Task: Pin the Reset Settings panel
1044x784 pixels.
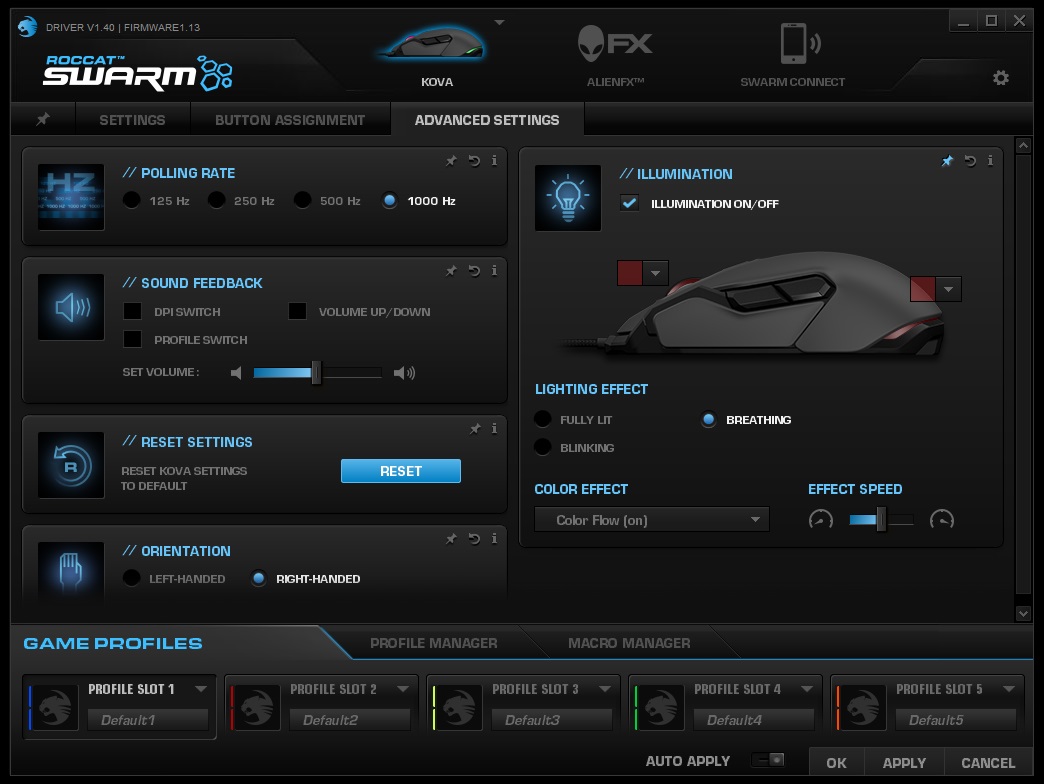Action: pyautogui.click(x=475, y=429)
